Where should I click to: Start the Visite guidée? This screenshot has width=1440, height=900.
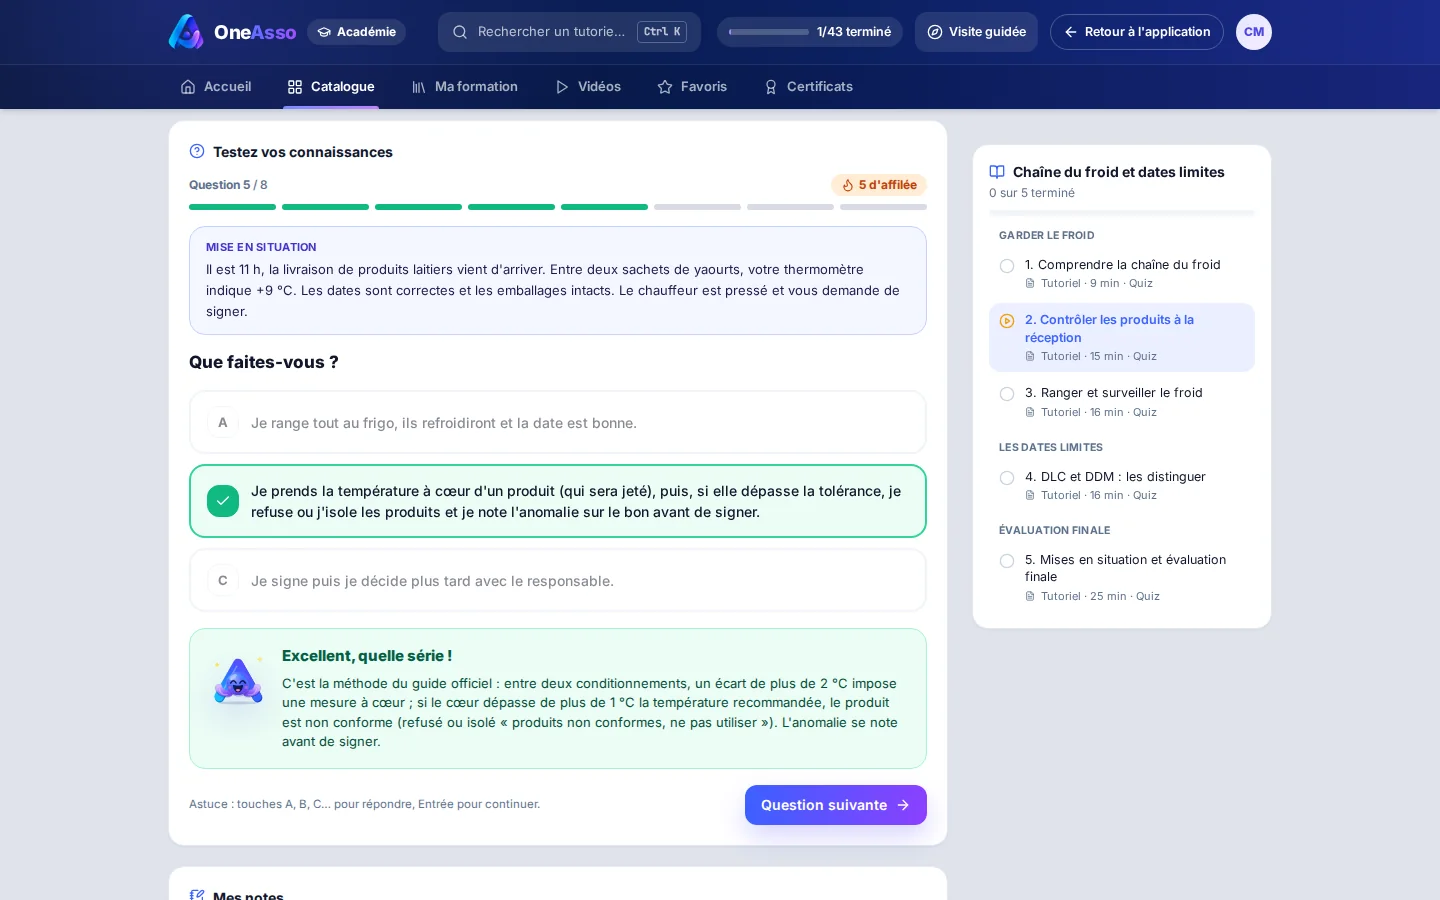click(x=976, y=32)
